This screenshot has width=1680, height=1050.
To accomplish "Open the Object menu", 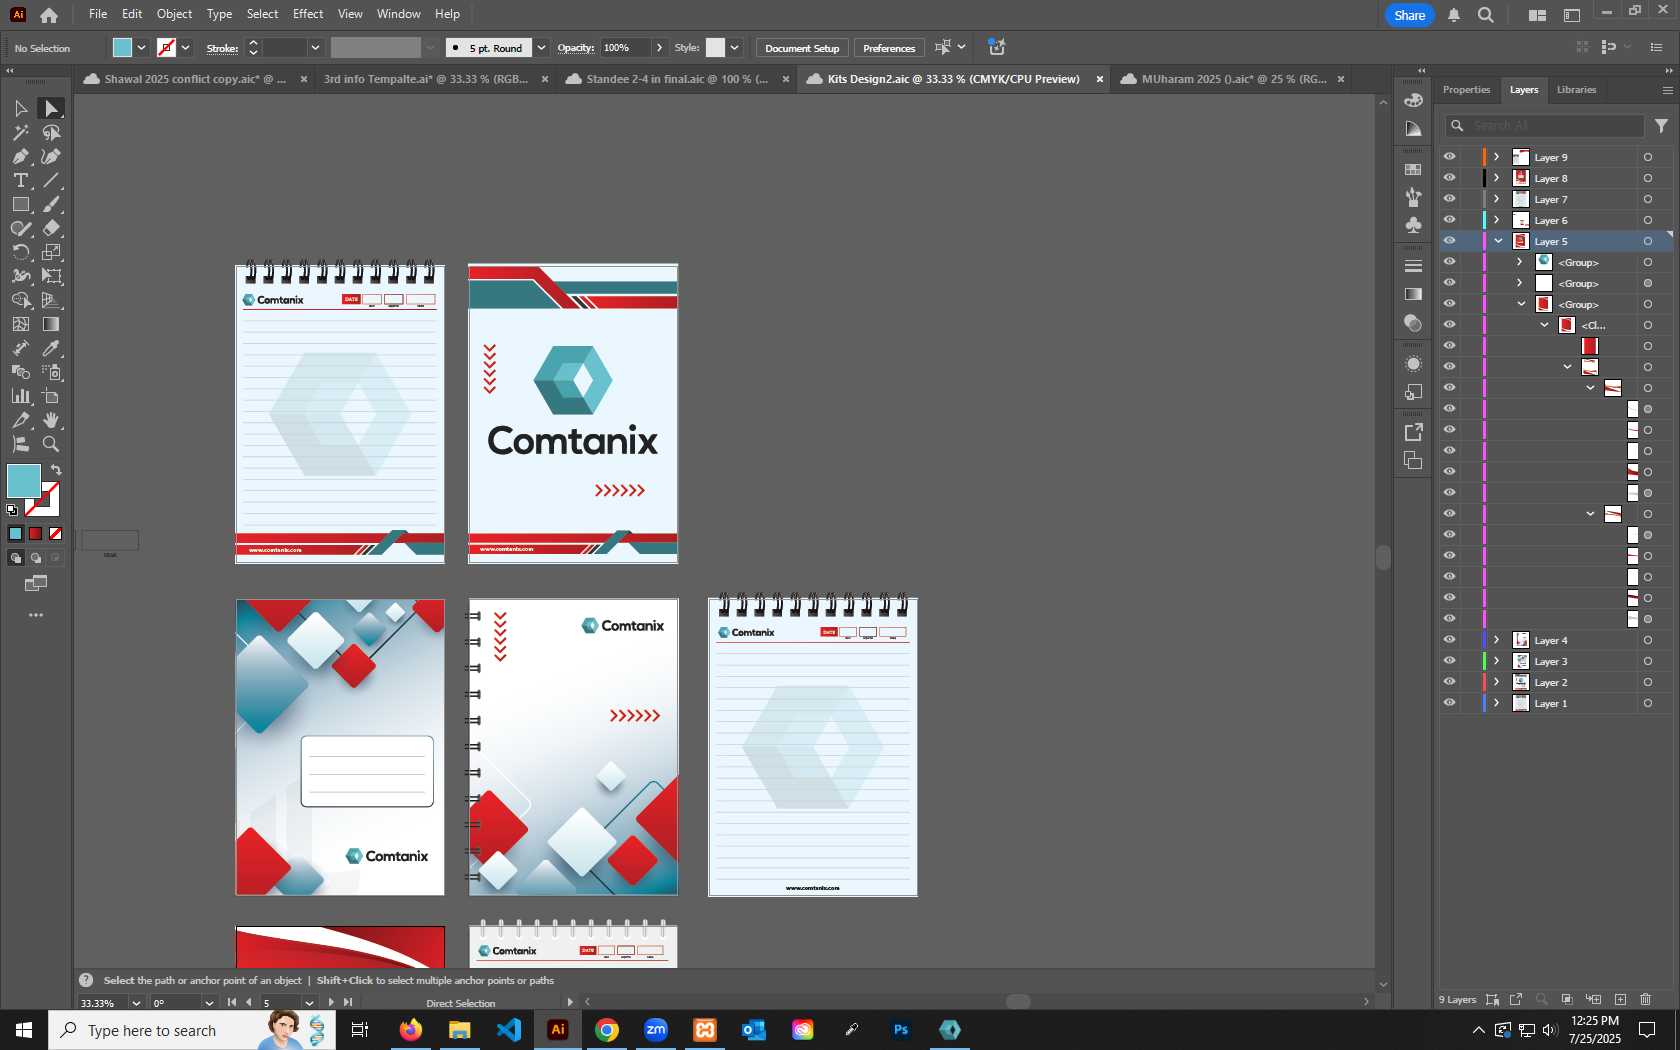I will tap(174, 14).
